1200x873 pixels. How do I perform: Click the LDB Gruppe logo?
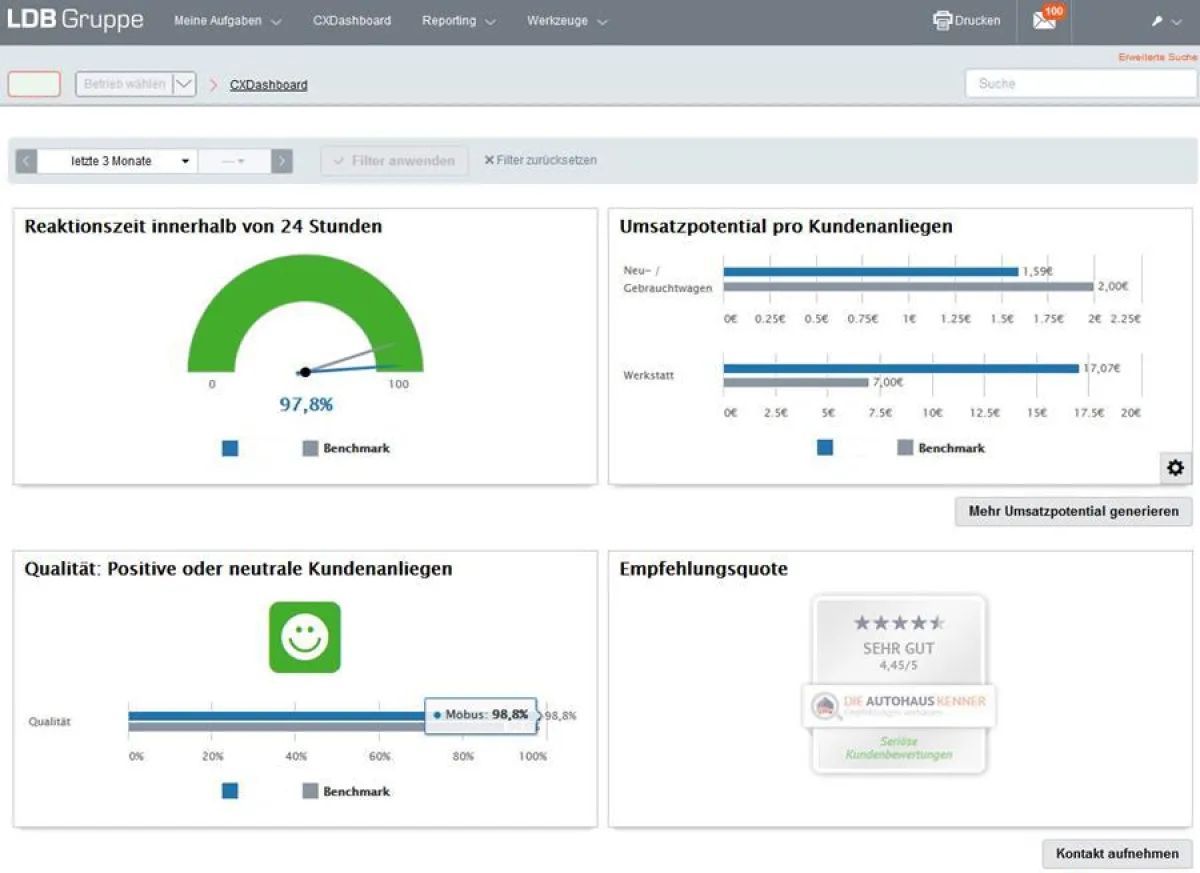[x=75, y=20]
